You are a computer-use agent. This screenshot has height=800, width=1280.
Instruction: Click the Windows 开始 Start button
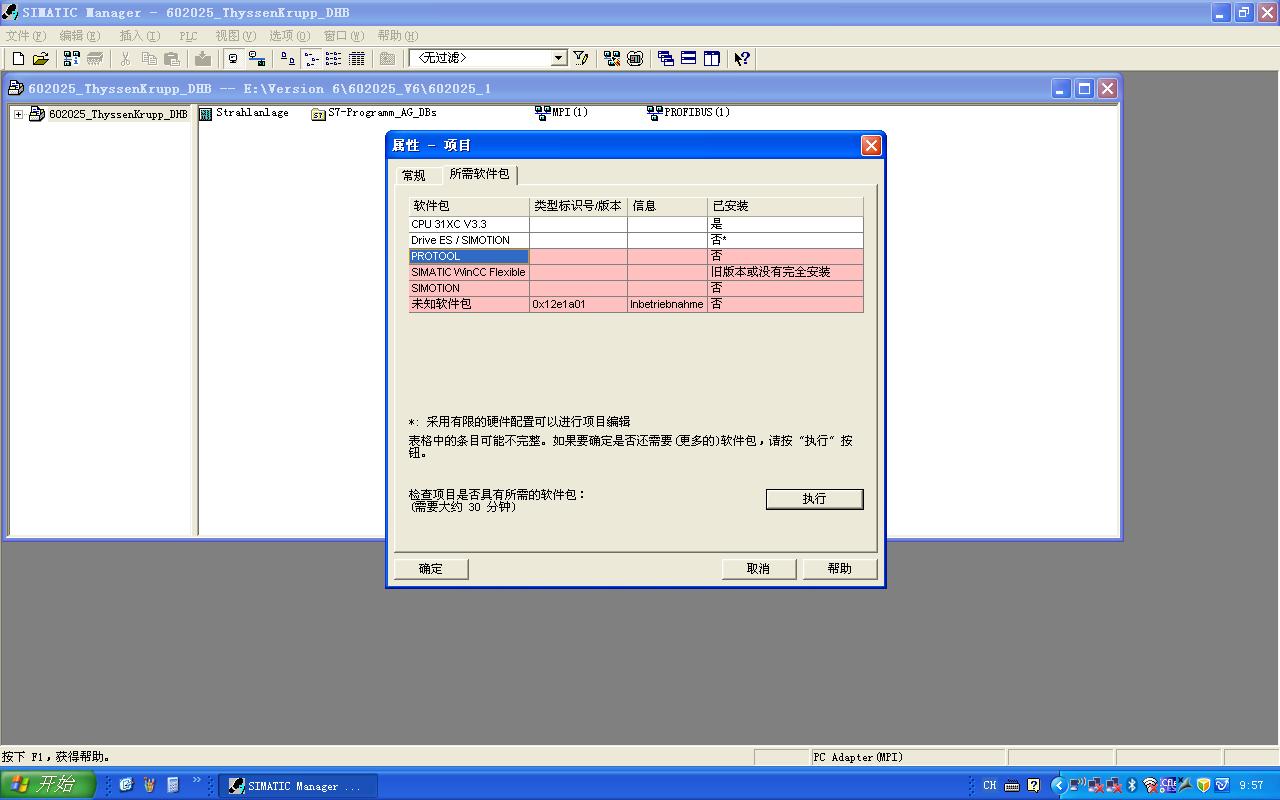[48, 785]
